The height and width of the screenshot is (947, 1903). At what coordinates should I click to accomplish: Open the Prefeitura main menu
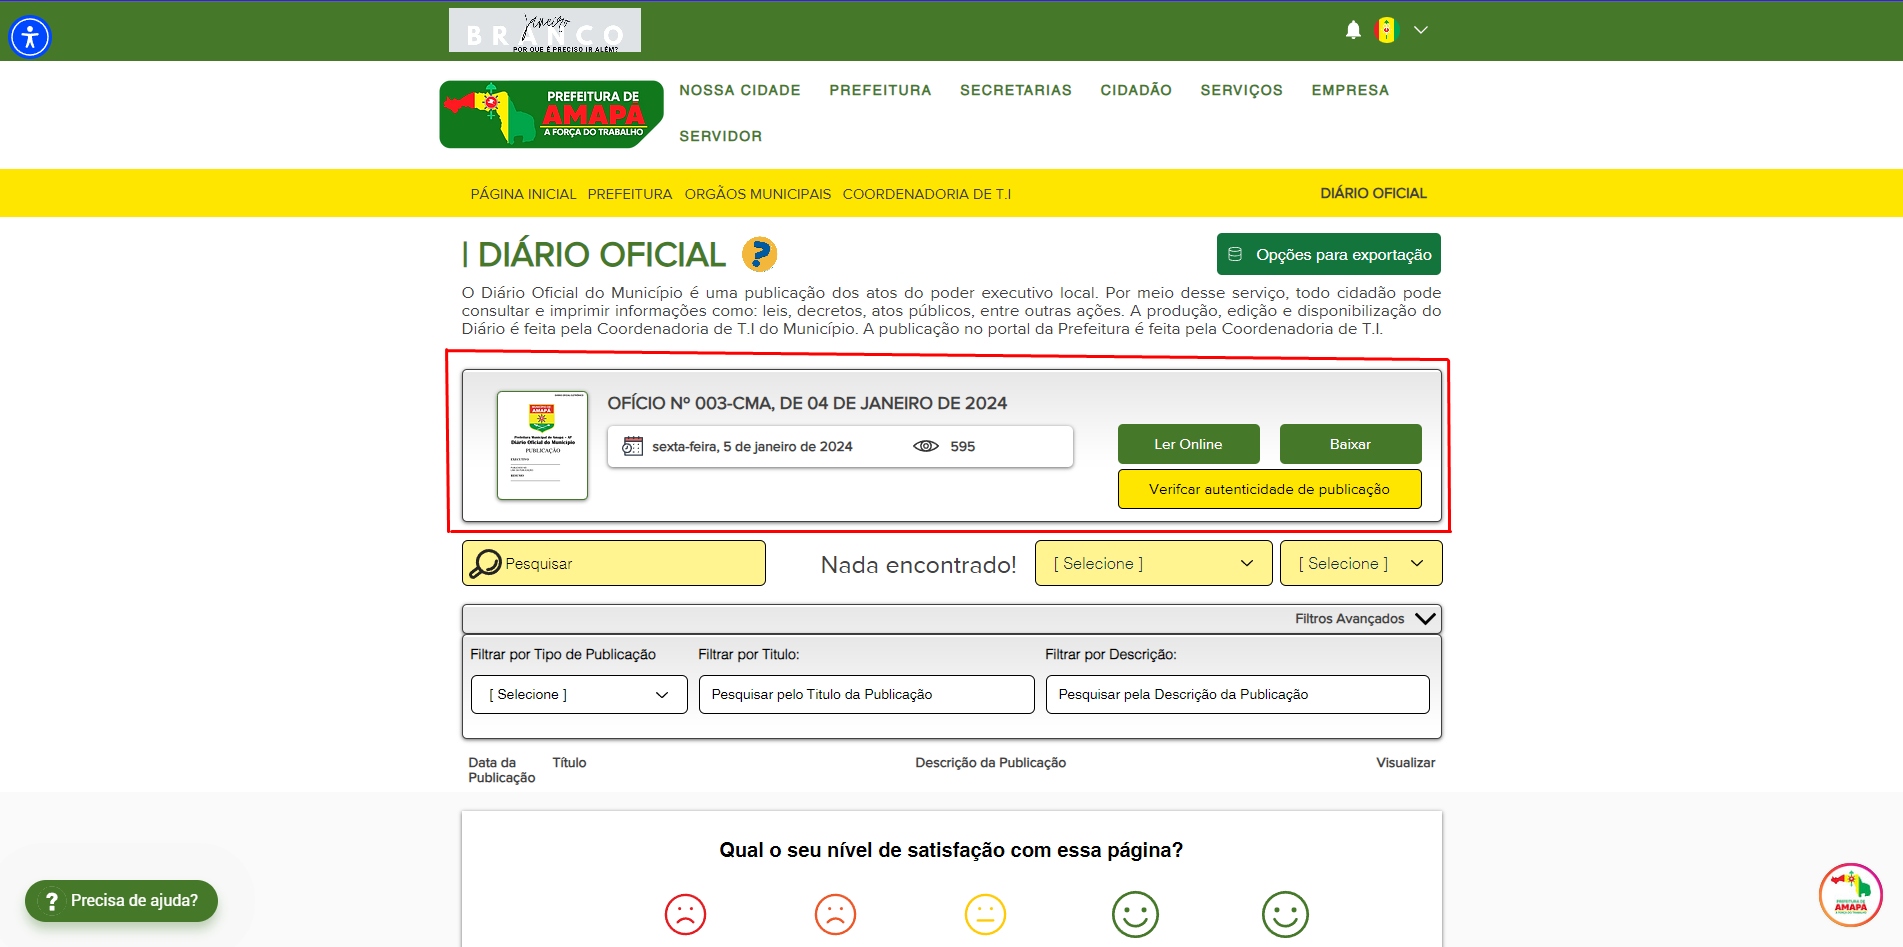click(880, 90)
